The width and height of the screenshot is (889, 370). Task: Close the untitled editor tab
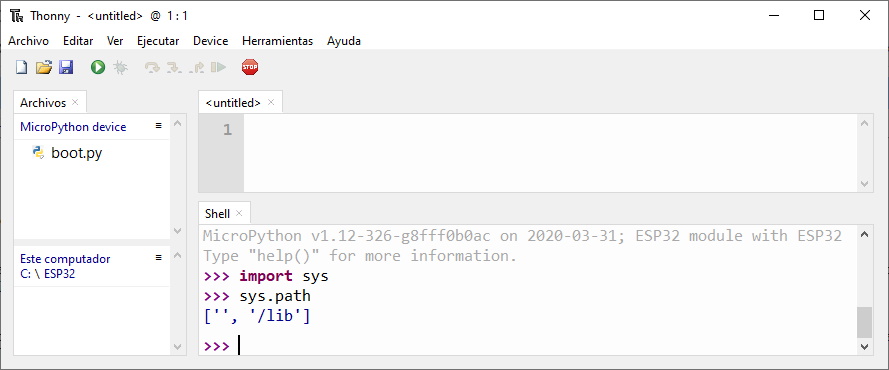click(x=271, y=102)
